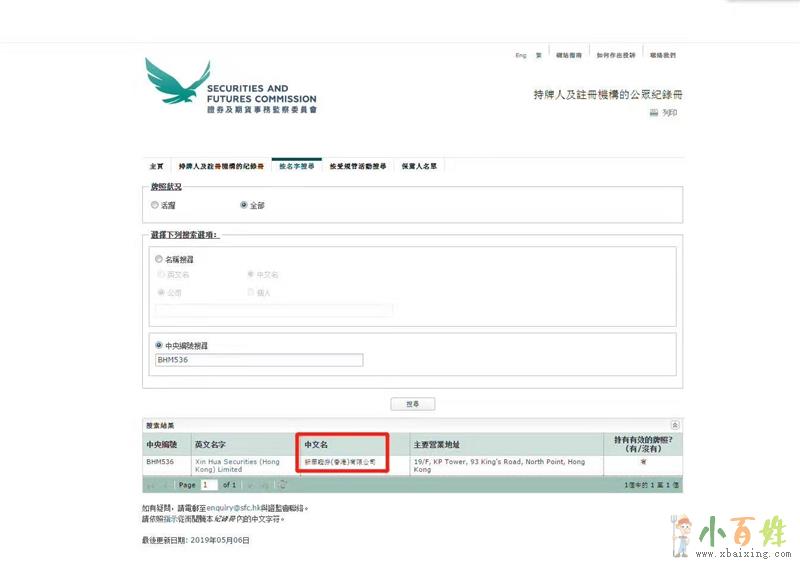800x565 pixels.
Task: Click the valid licence status icon
Action: click(x=642, y=464)
